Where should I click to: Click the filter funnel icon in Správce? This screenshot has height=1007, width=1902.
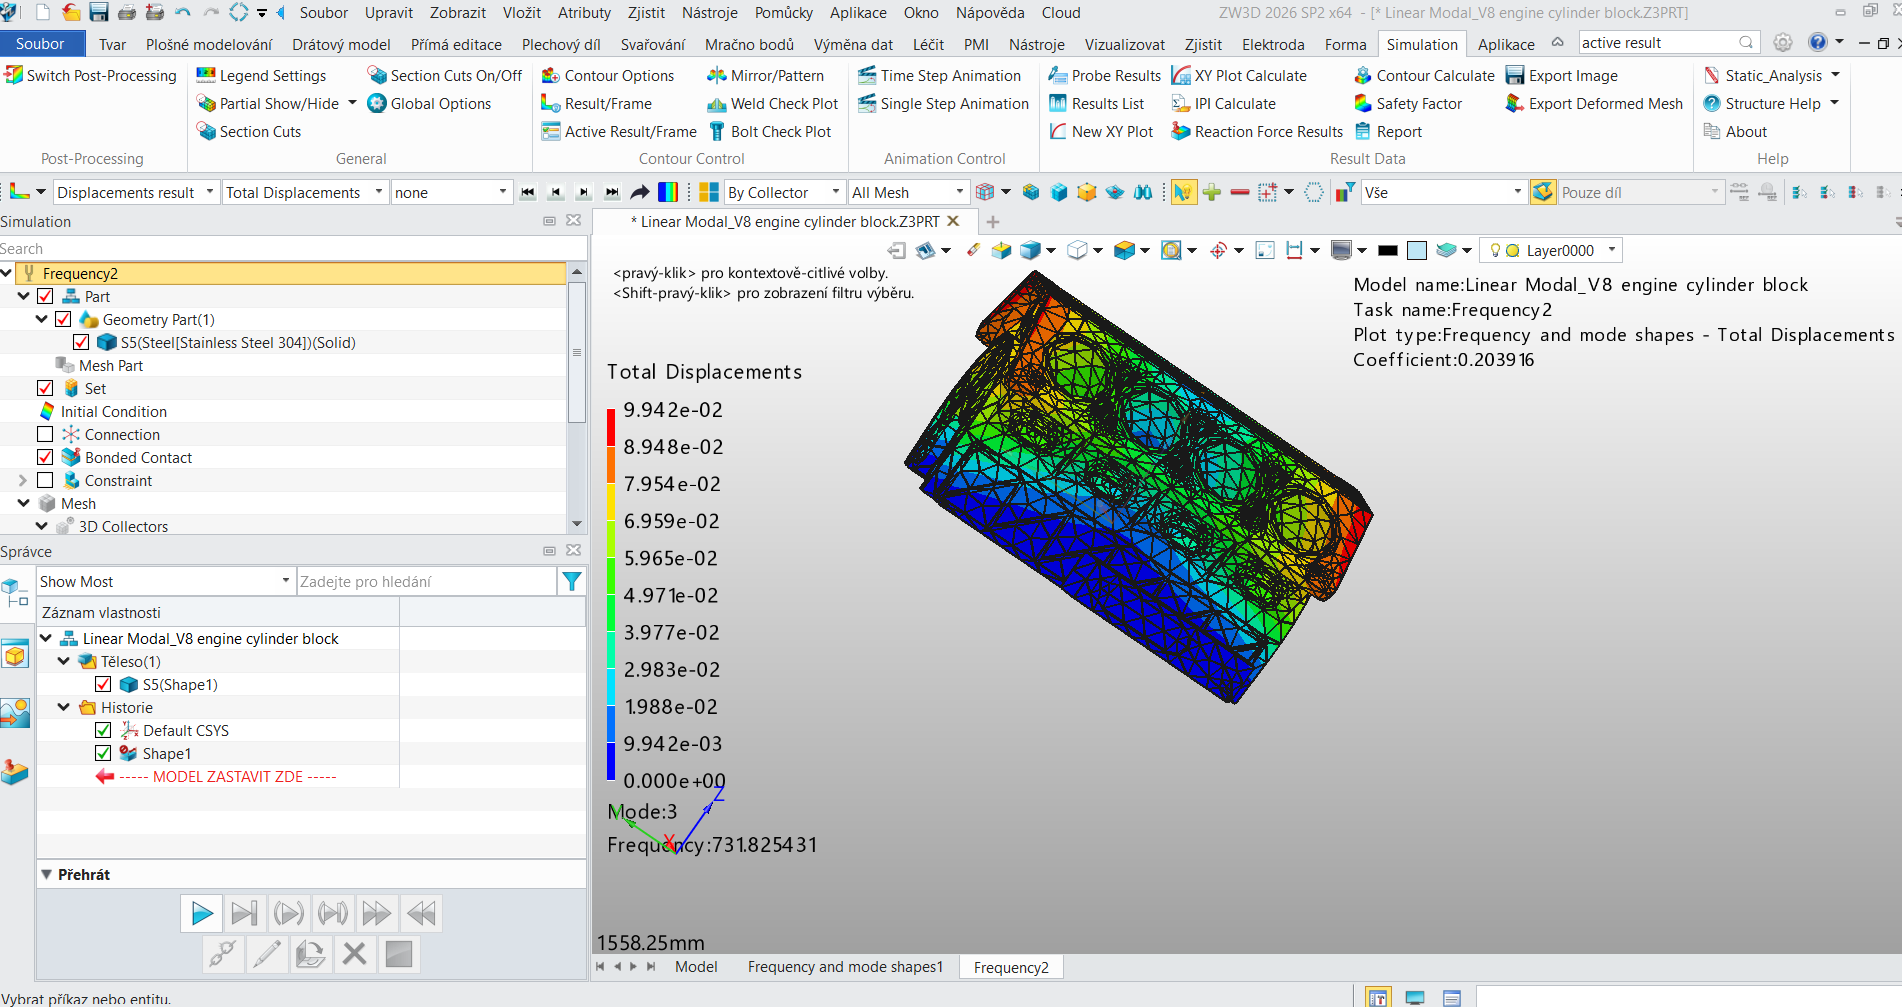click(x=571, y=581)
